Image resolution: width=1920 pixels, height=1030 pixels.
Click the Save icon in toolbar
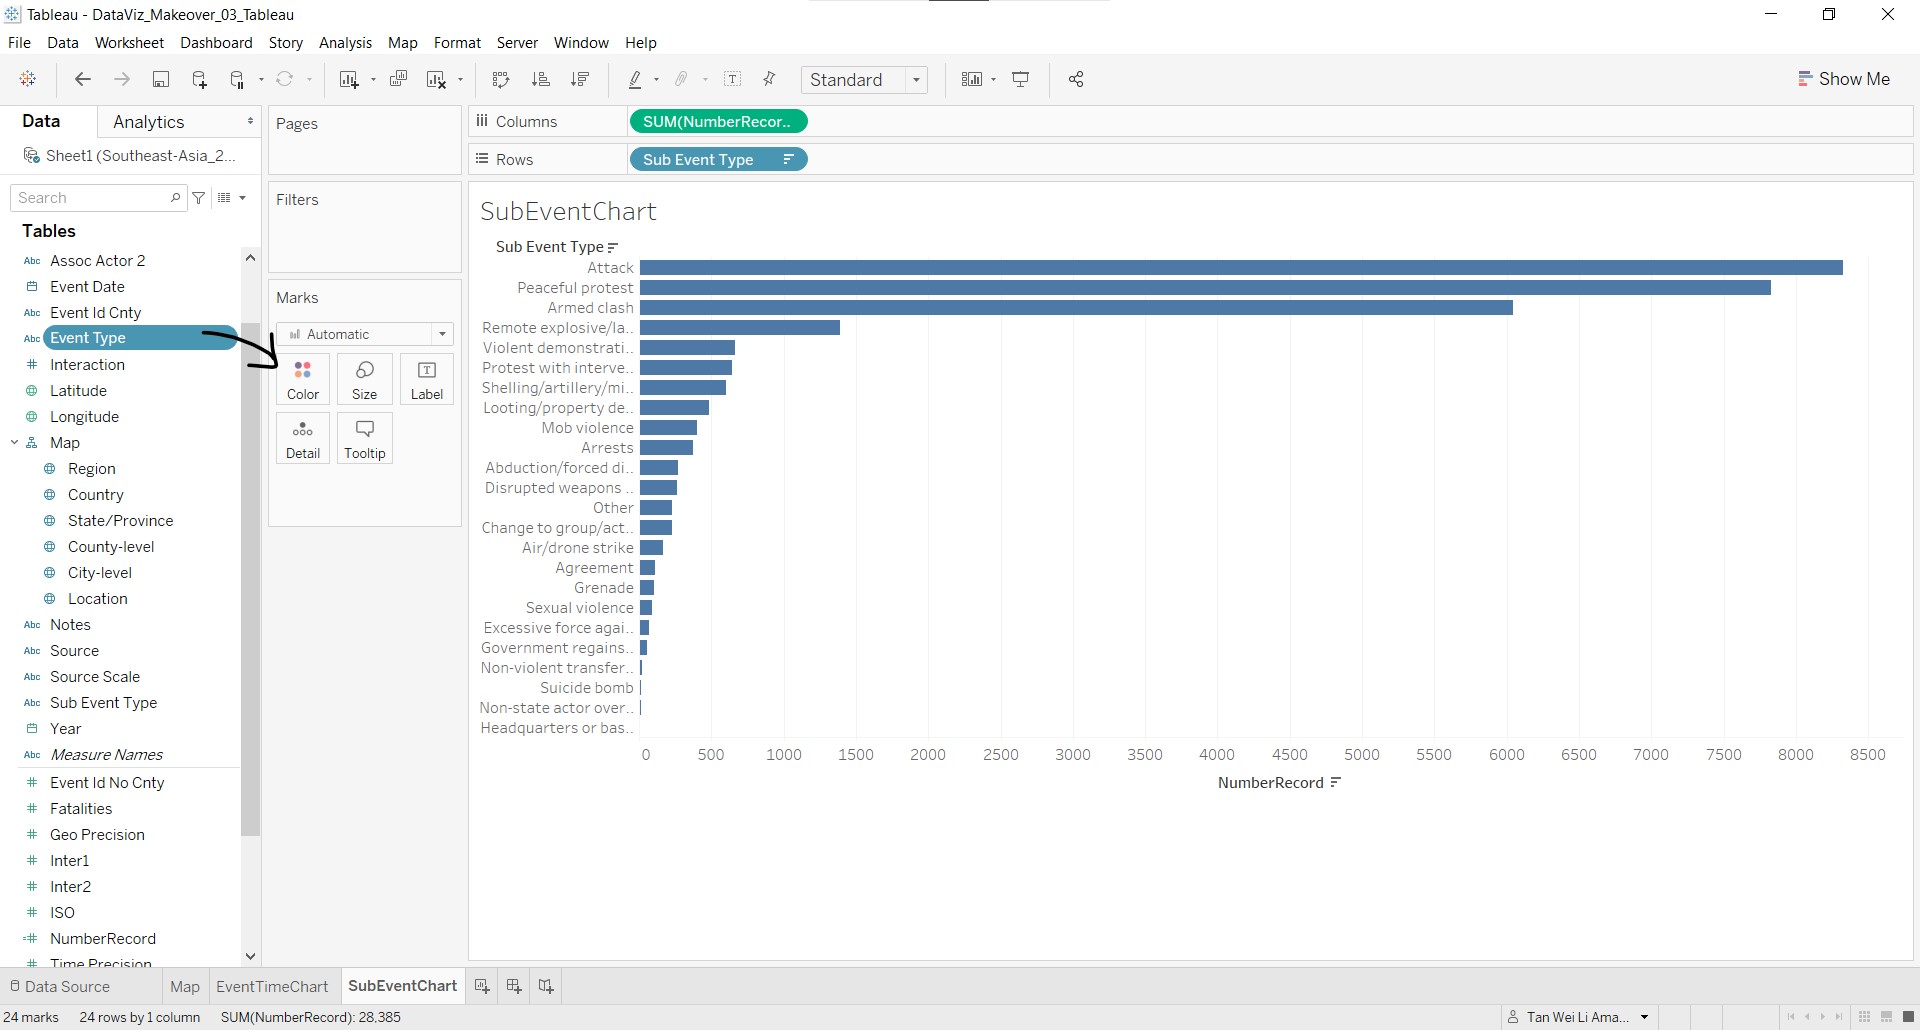[160, 80]
